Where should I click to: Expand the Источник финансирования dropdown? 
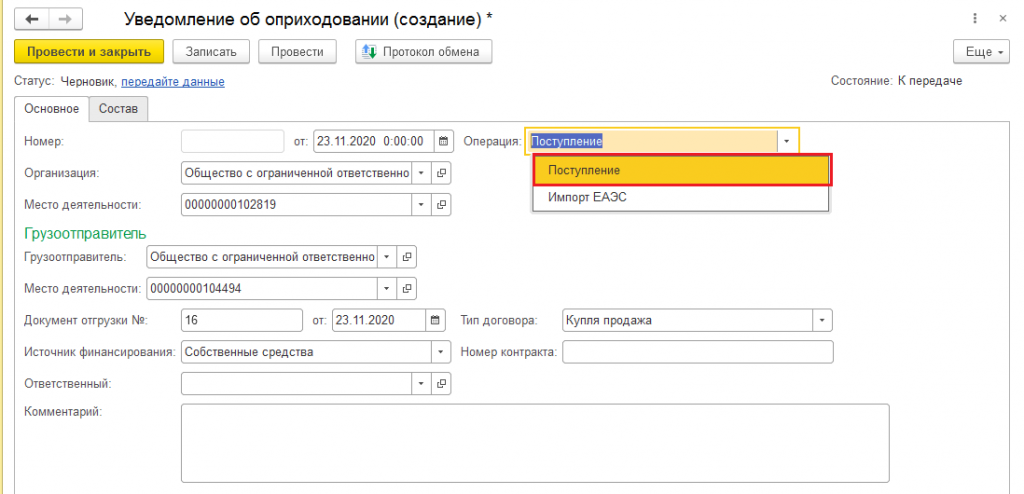pyautogui.click(x=441, y=352)
